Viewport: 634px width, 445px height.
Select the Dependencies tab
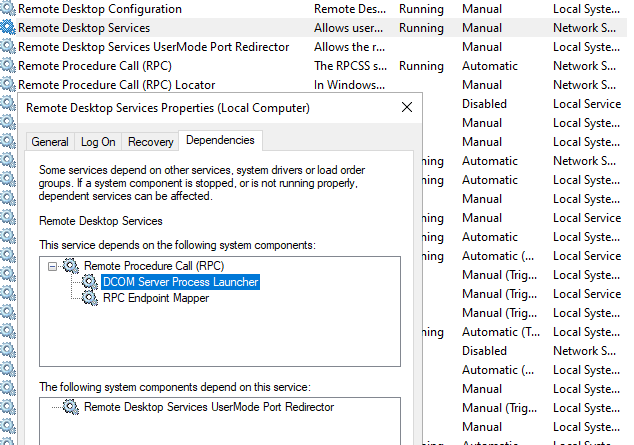(220, 140)
